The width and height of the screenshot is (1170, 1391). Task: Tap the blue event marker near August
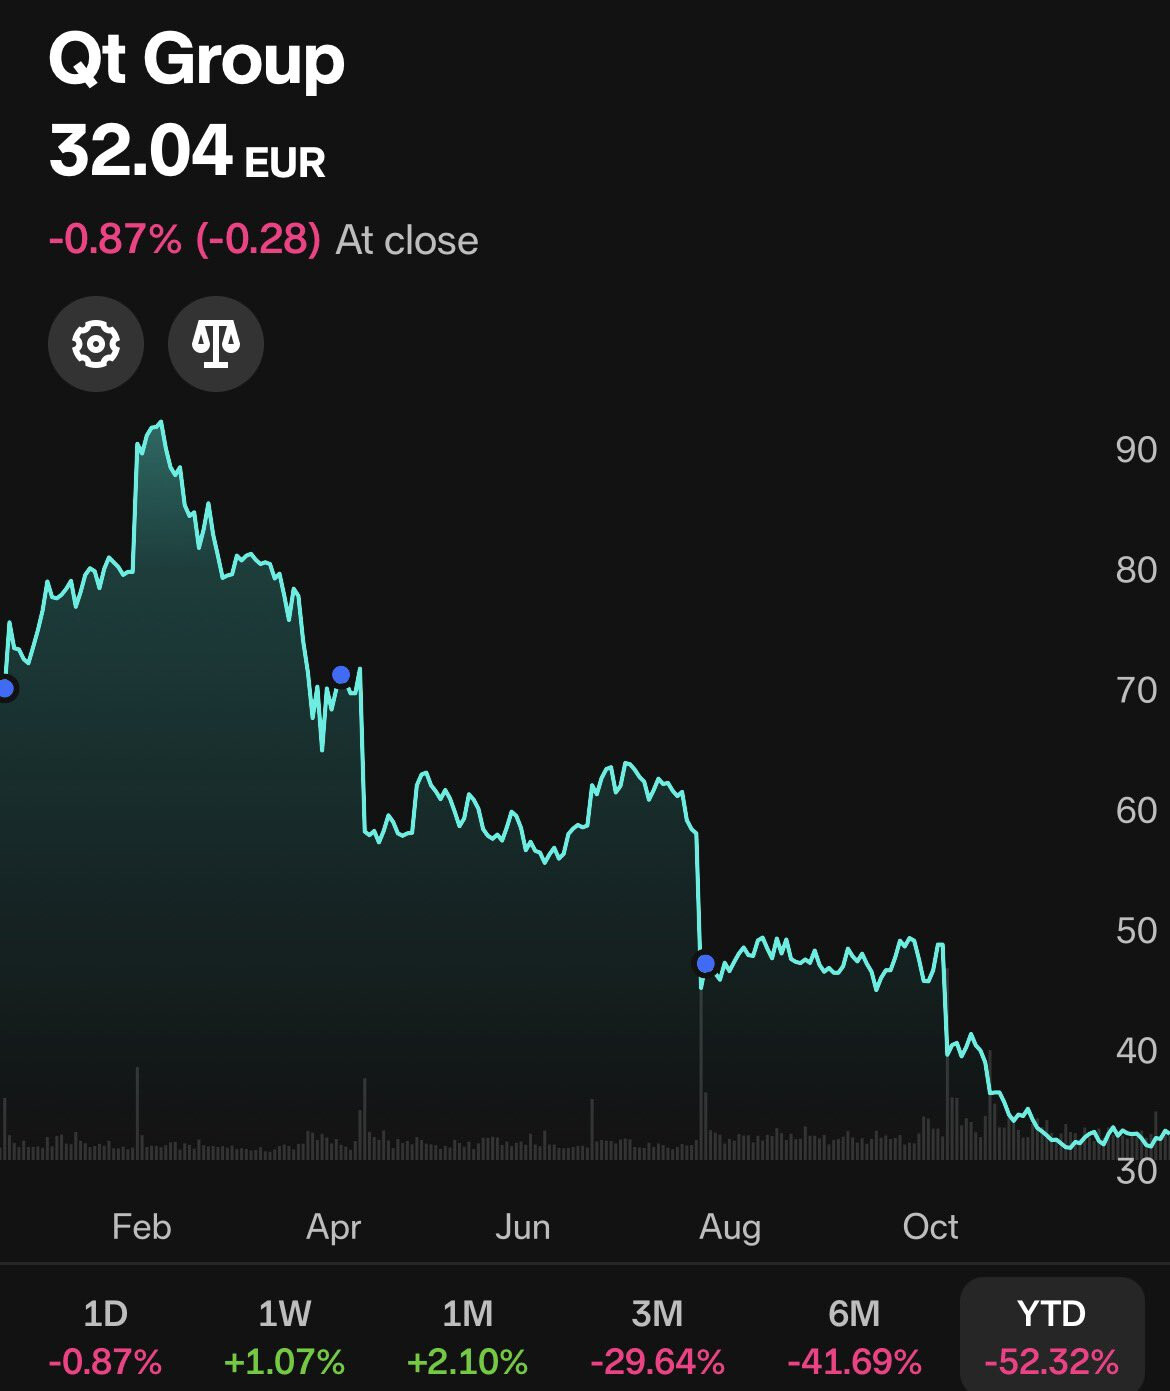[x=705, y=963]
